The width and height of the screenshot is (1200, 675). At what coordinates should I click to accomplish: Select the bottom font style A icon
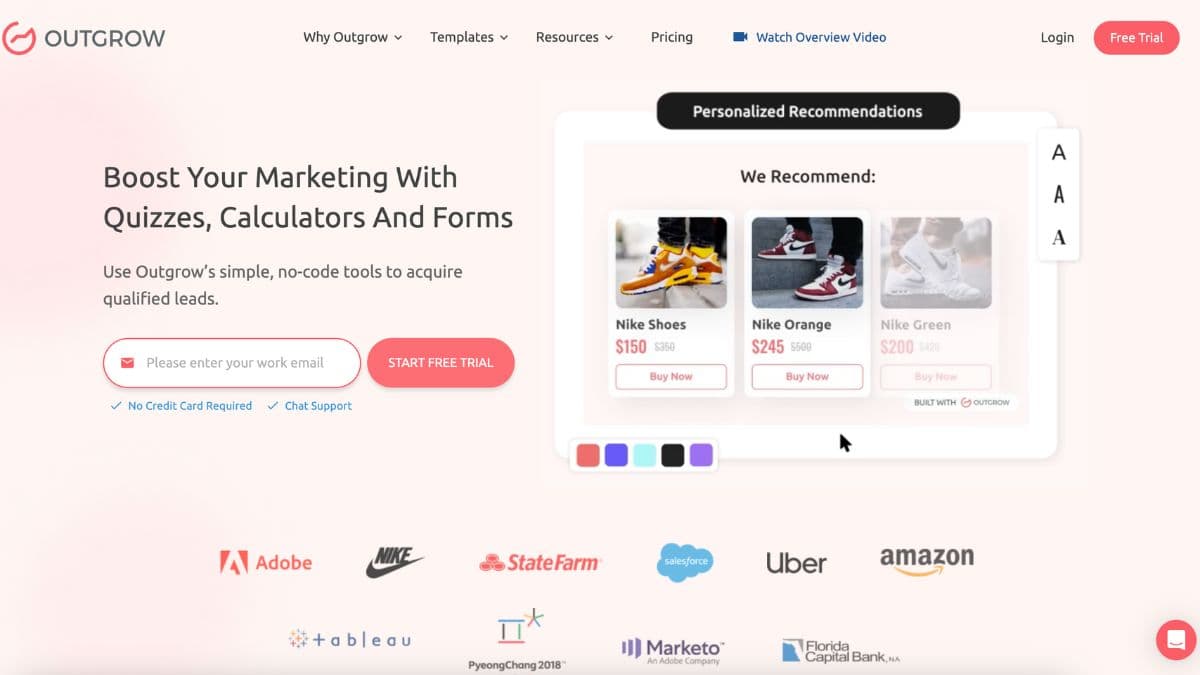(1059, 237)
